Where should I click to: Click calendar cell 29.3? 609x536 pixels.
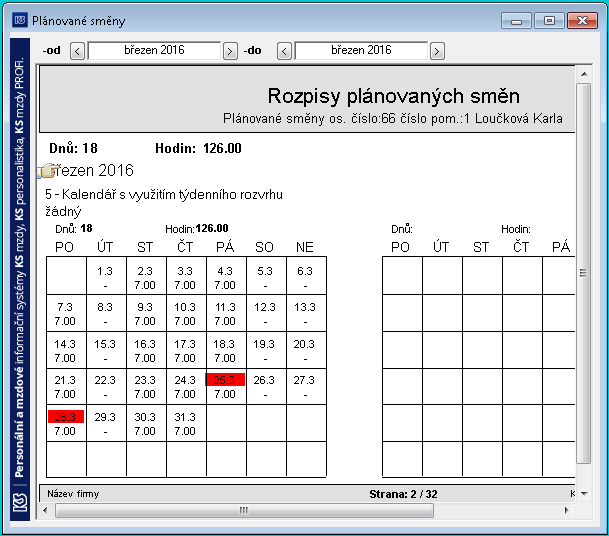tap(106, 423)
